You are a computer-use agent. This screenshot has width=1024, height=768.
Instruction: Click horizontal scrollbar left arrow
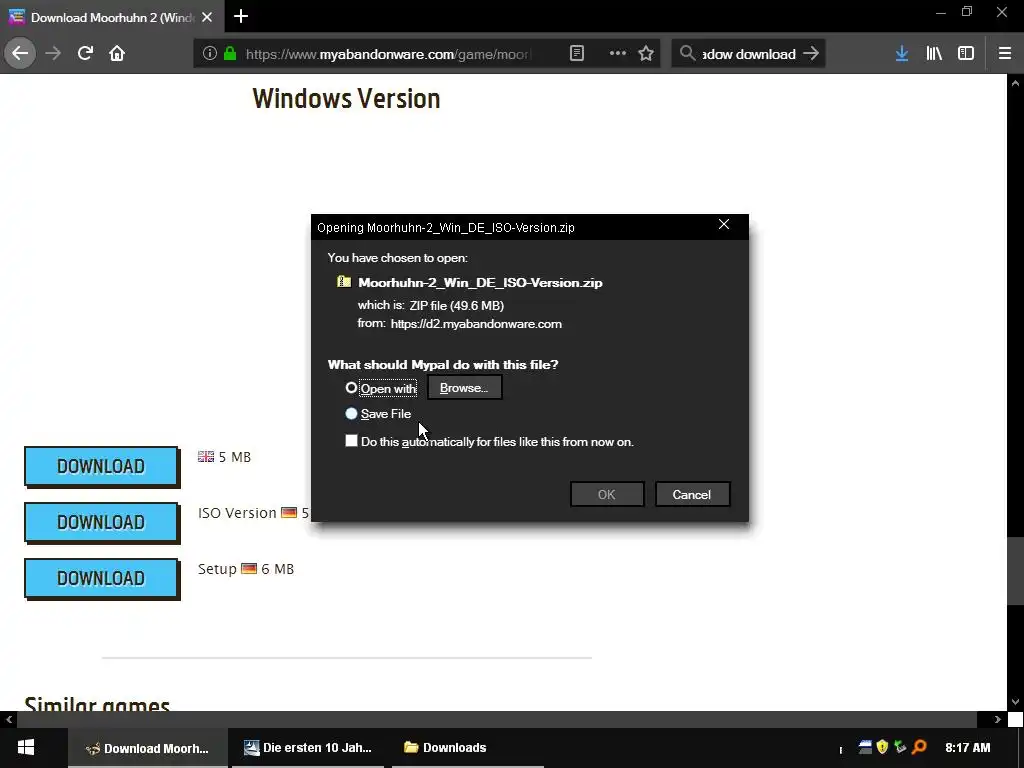[8, 719]
